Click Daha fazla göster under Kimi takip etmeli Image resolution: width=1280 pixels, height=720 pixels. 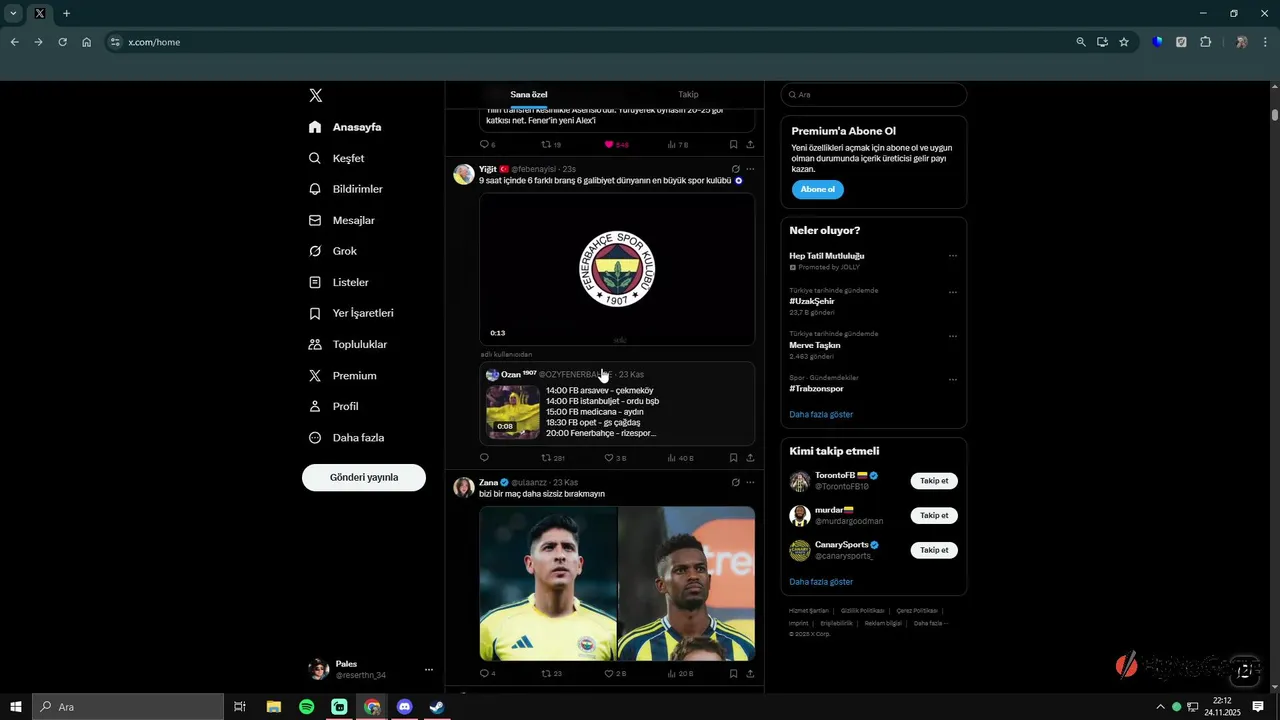821,581
